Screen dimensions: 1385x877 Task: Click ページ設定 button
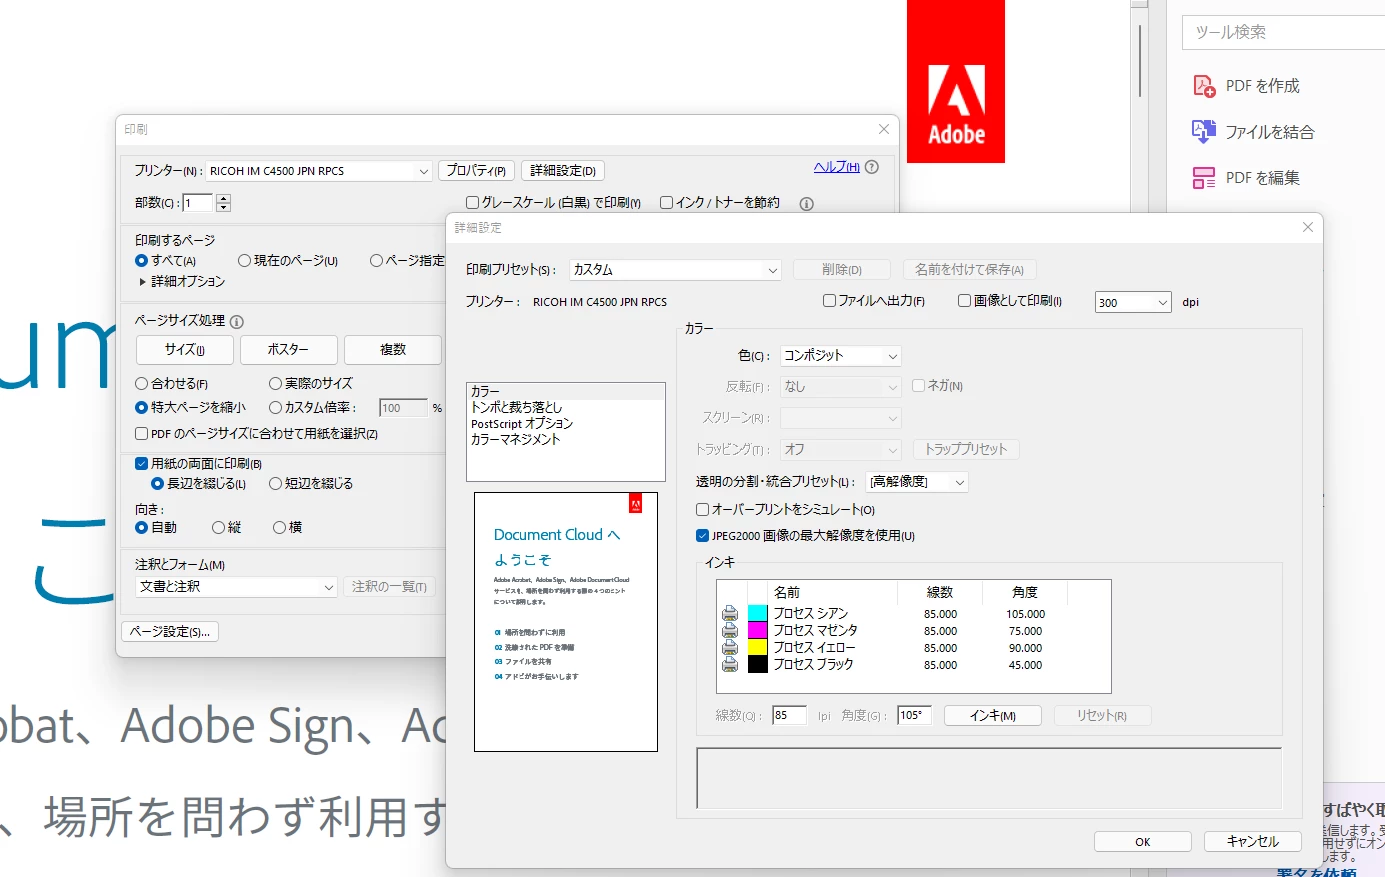(x=170, y=632)
